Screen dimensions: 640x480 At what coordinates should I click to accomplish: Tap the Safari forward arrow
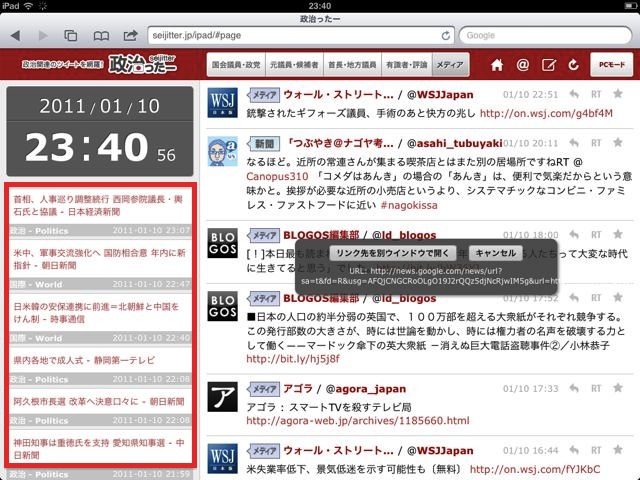click(x=42, y=36)
